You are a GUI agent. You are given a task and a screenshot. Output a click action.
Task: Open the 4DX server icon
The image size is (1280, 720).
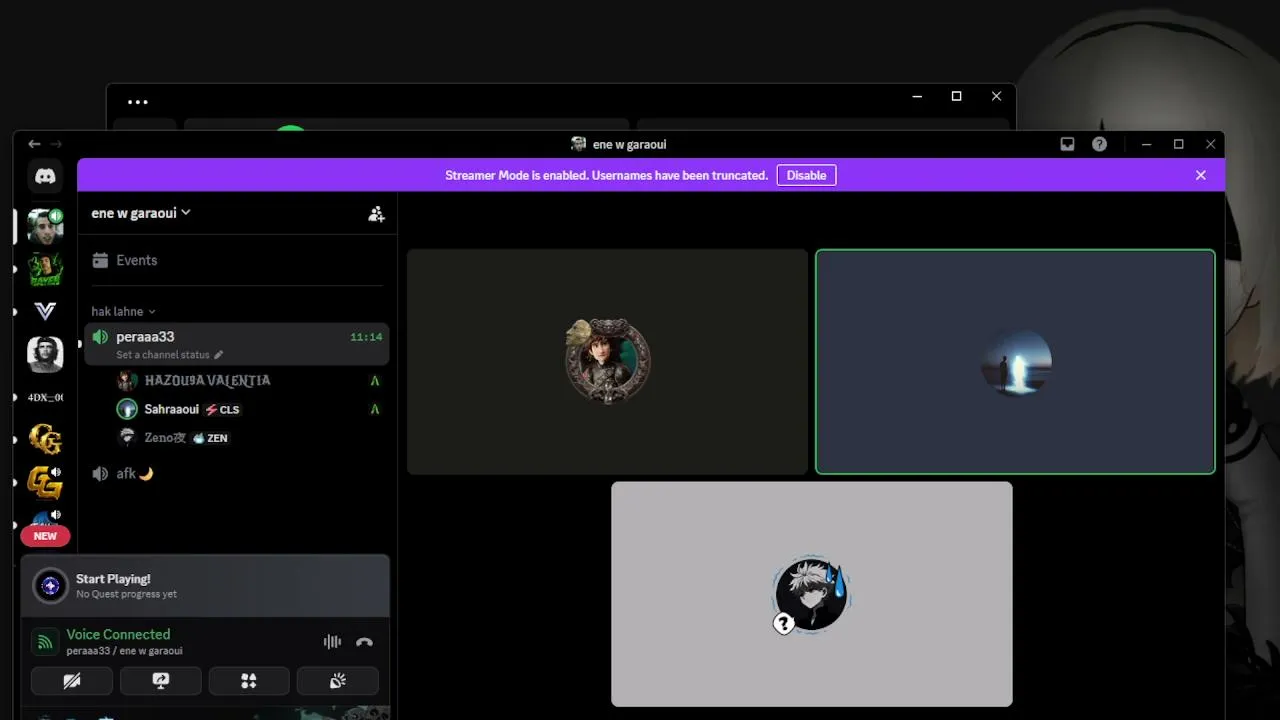pos(45,397)
